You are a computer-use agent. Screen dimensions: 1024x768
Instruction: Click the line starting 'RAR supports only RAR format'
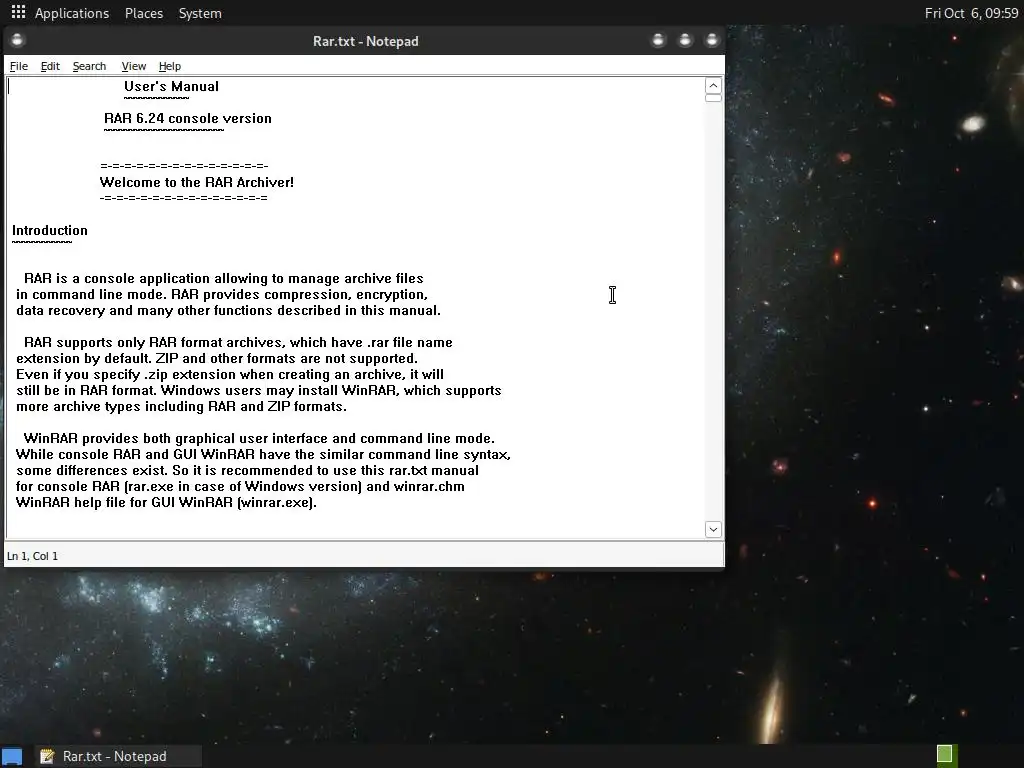coord(238,342)
